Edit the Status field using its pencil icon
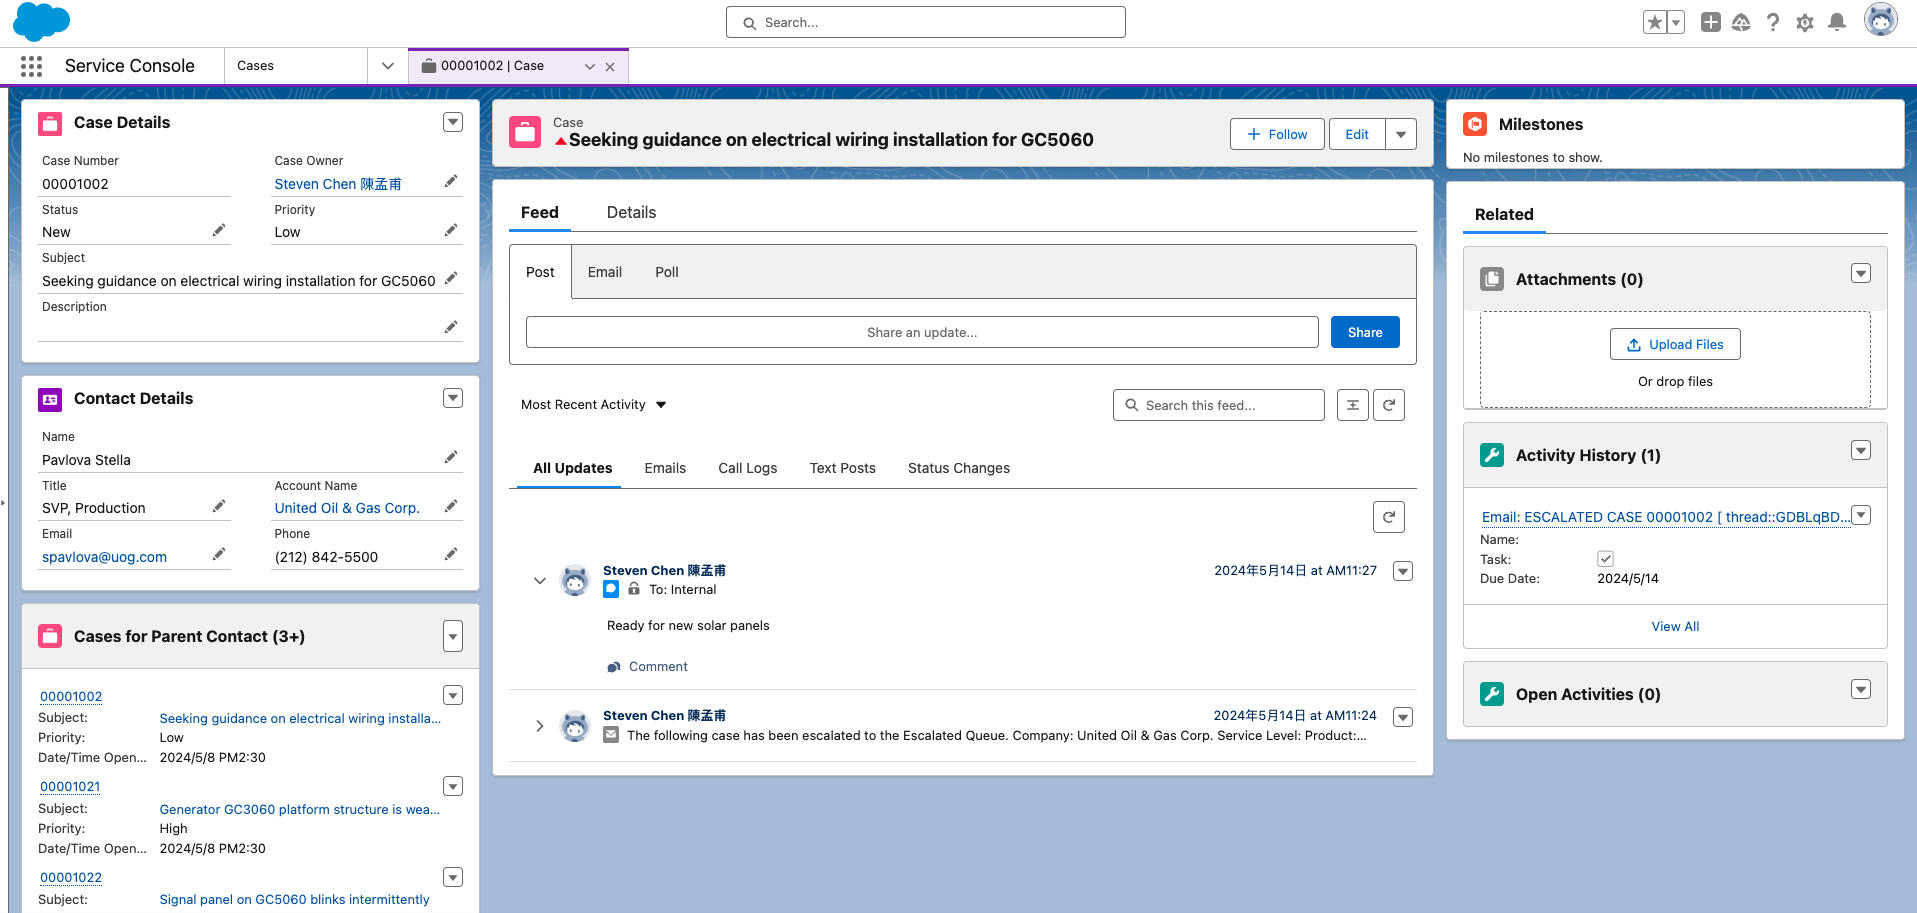The height and width of the screenshot is (913, 1917). pyautogui.click(x=219, y=229)
